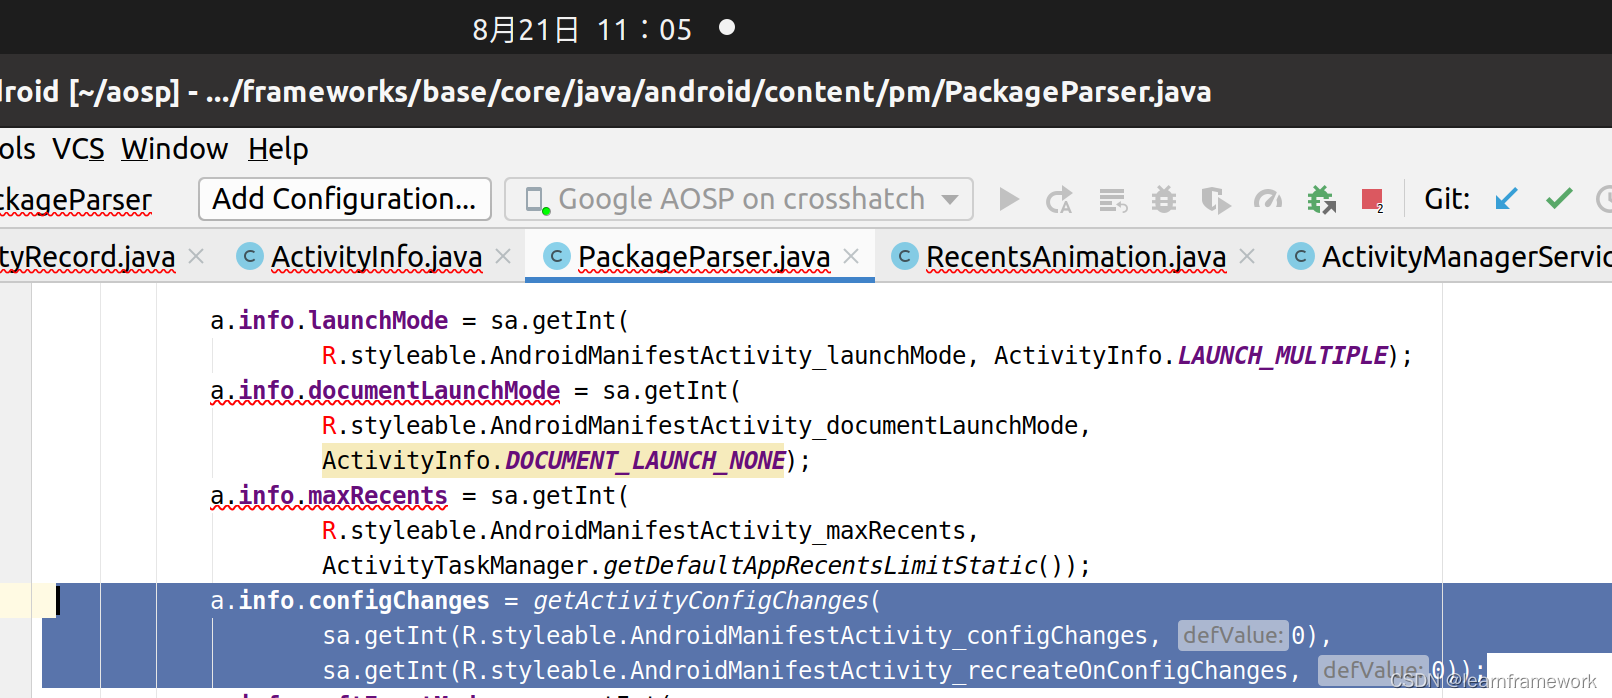This screenshot has width=1612, height=698.
Task: Click the Rerun with coverage icon
Action: pos(1059,200)
